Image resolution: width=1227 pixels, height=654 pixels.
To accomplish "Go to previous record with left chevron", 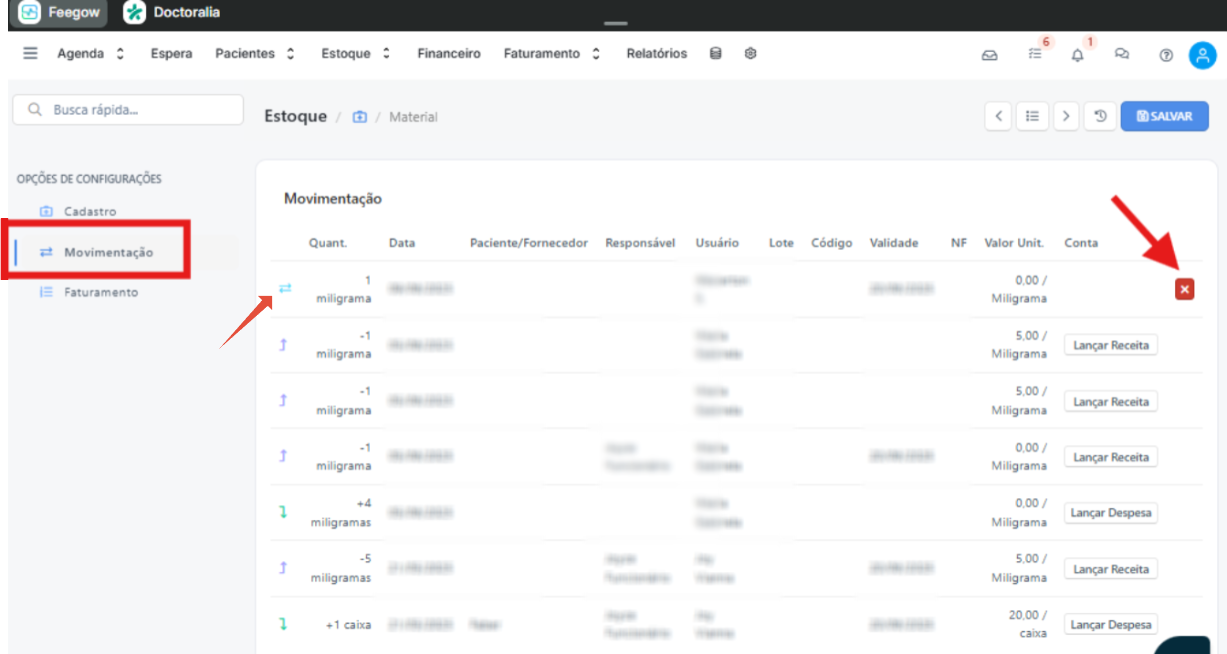I will point(998,116).
